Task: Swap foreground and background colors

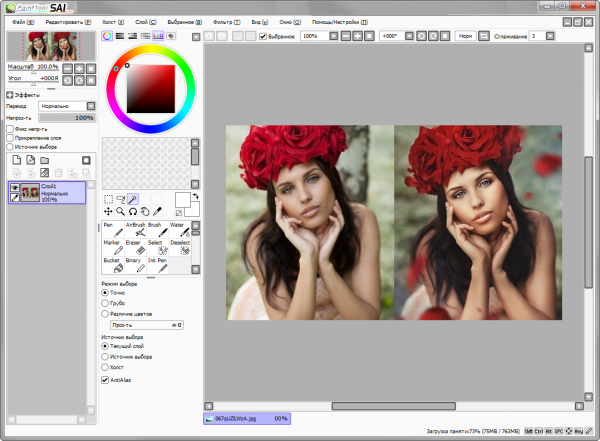Action: pos(196,196)
